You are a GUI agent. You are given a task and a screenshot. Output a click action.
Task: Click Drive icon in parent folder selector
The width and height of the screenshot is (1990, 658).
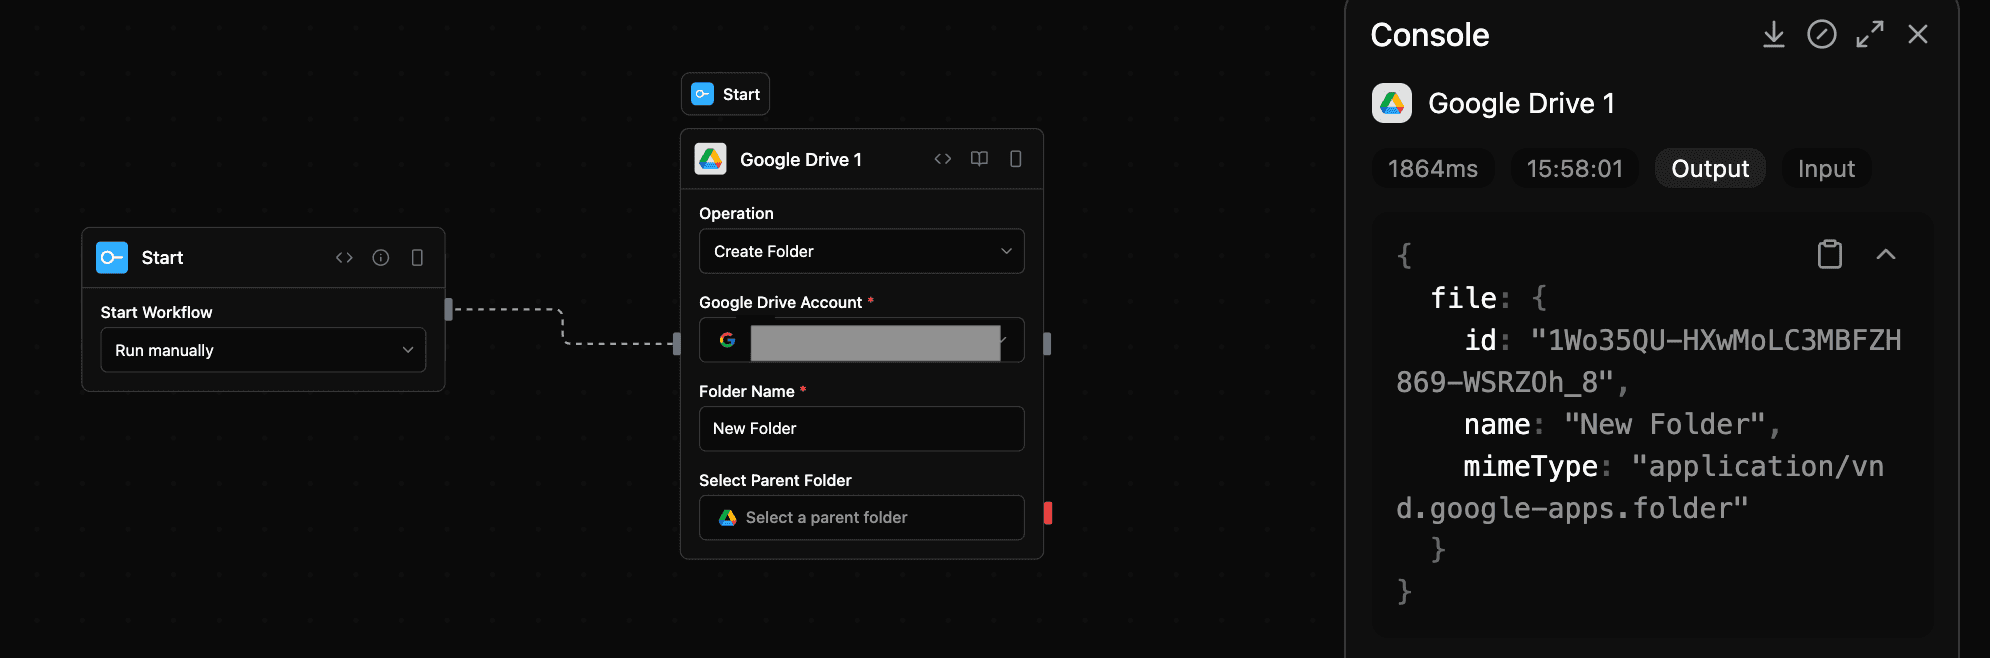727,517
